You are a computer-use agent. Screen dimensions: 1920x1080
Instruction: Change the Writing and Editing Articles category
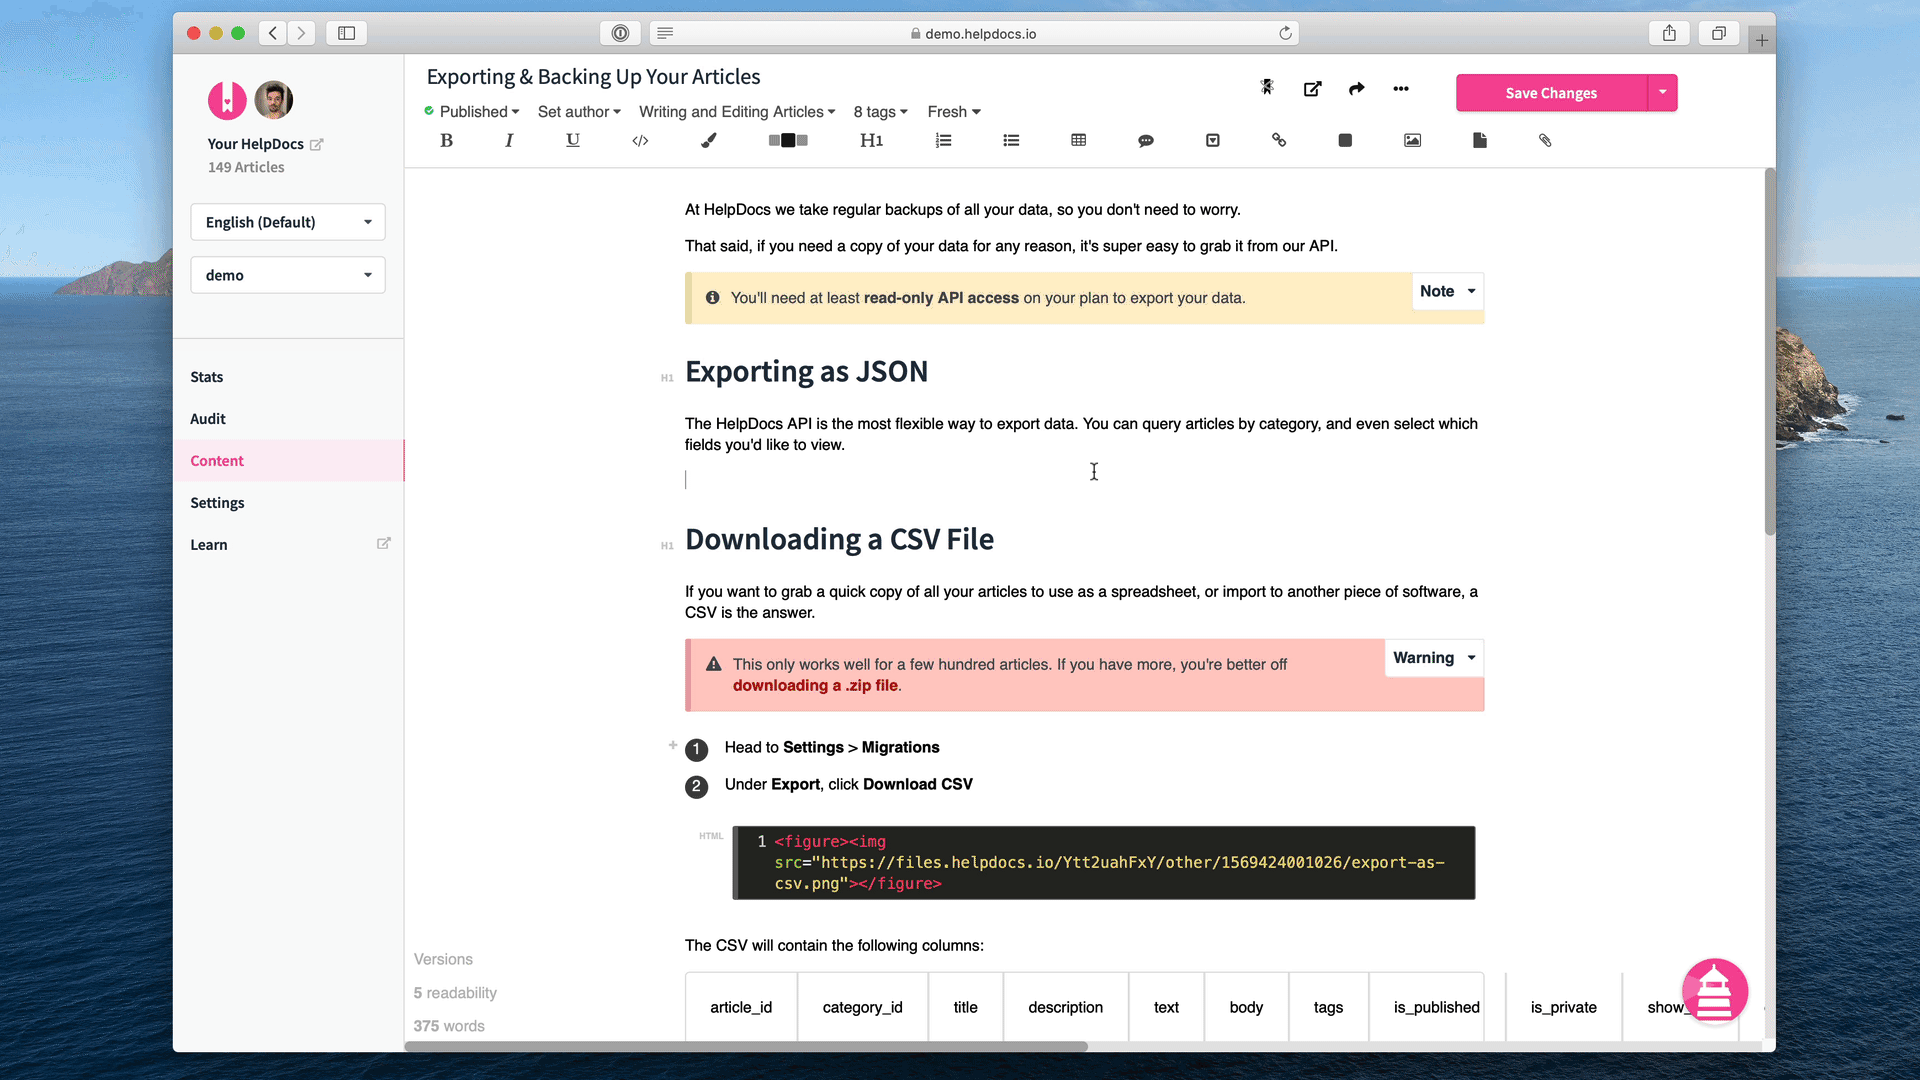point(737,112)
